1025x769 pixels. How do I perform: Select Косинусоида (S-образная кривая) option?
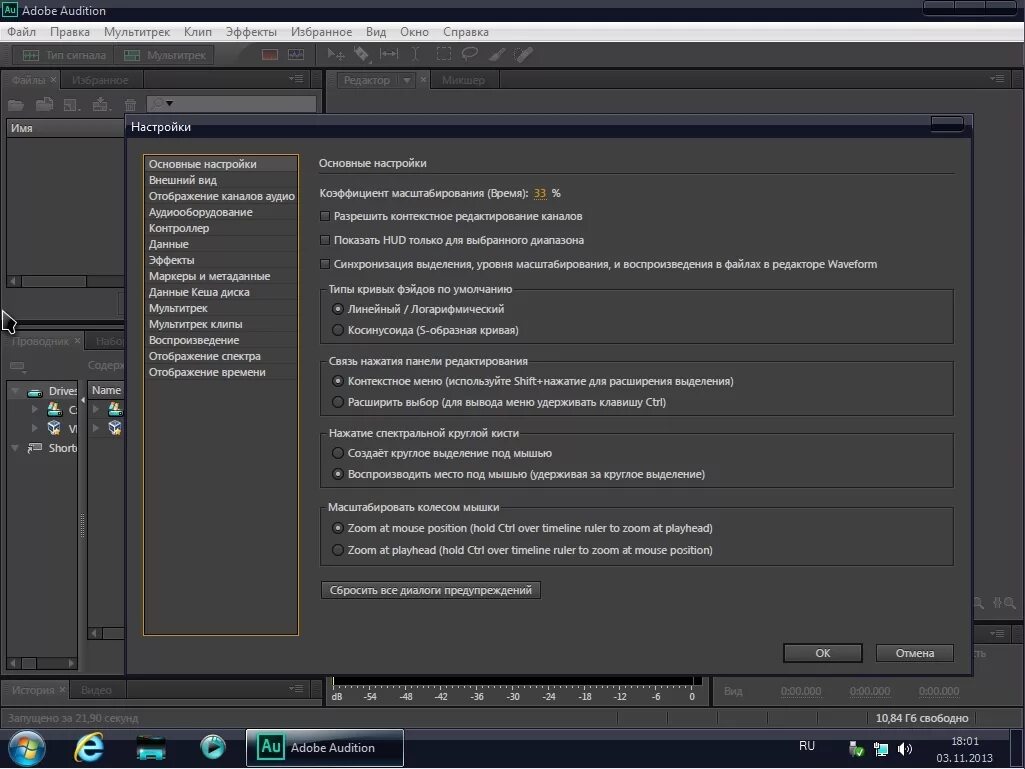(x=337, y=330)
